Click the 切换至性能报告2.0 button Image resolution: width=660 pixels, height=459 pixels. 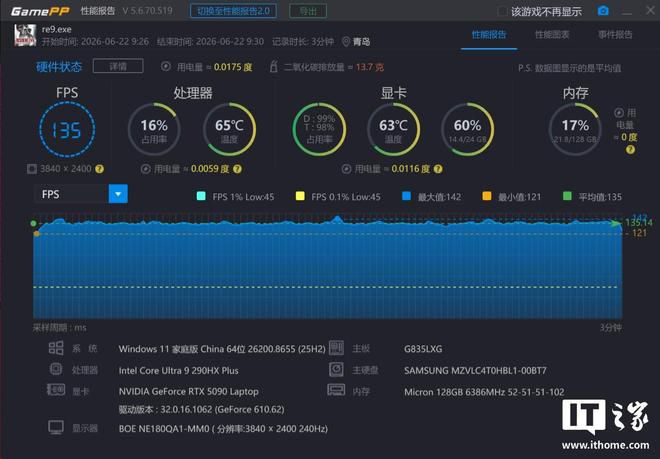[233, 11]
